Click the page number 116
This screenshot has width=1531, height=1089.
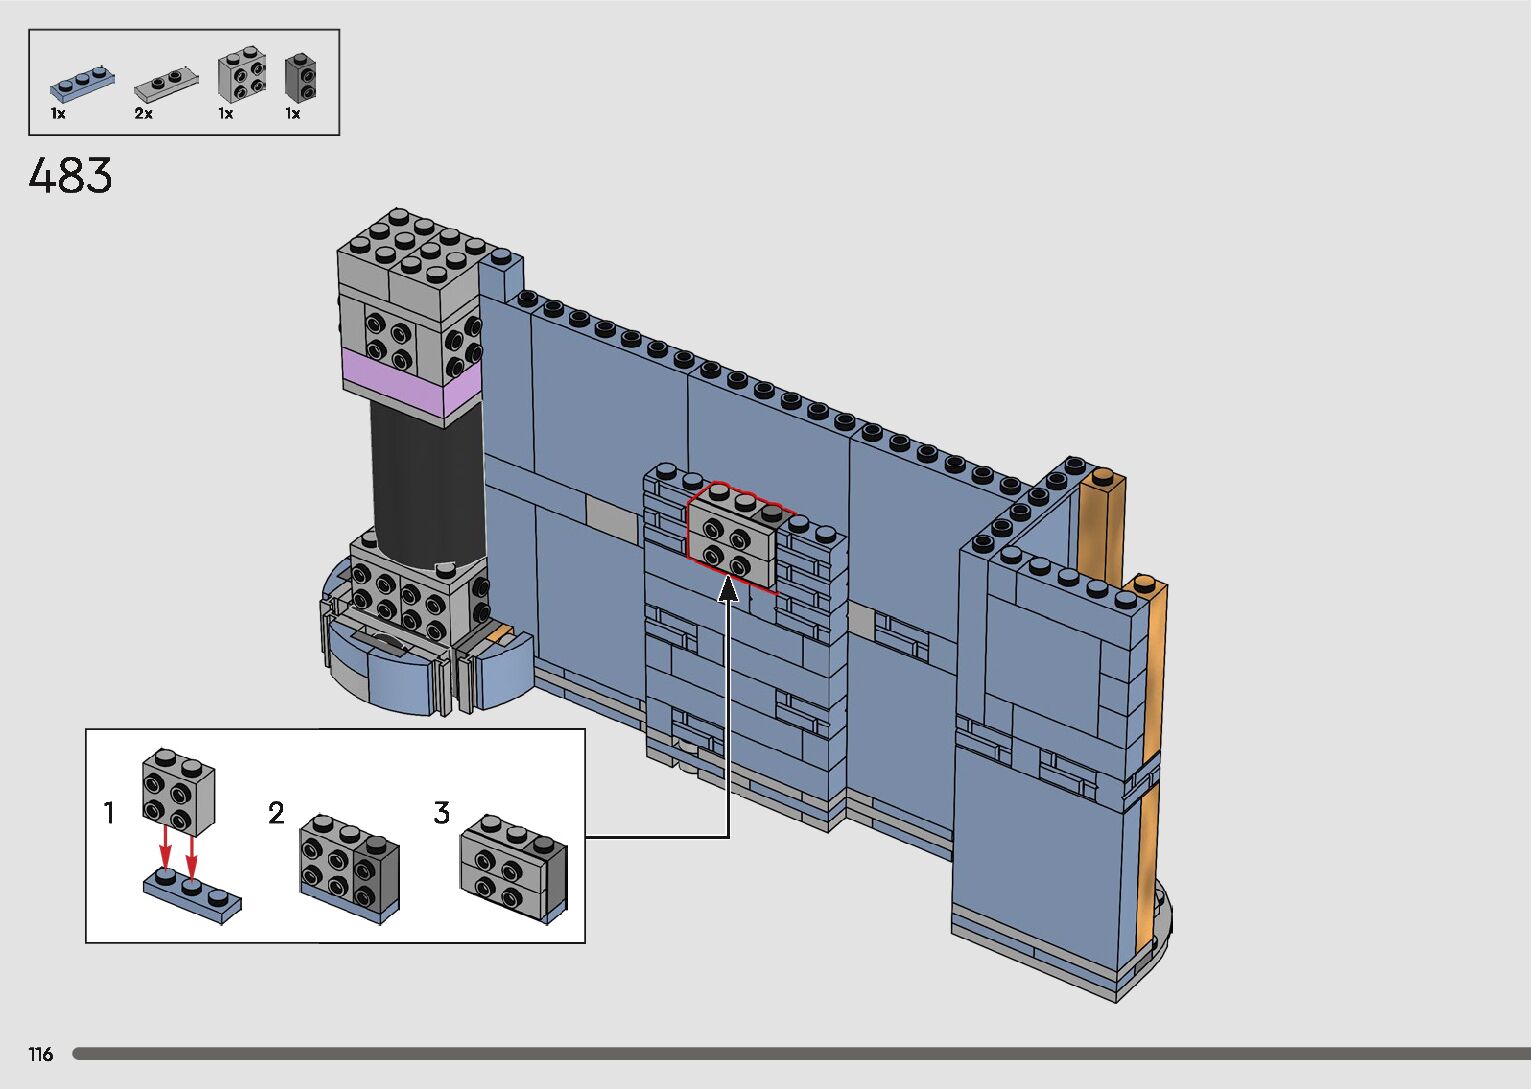point(41,1054)
